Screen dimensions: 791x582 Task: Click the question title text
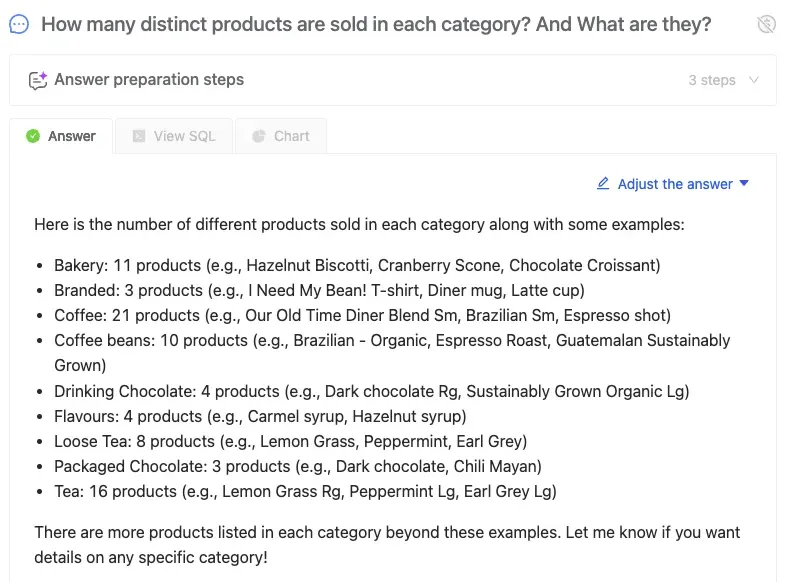[x=376, y=24]
